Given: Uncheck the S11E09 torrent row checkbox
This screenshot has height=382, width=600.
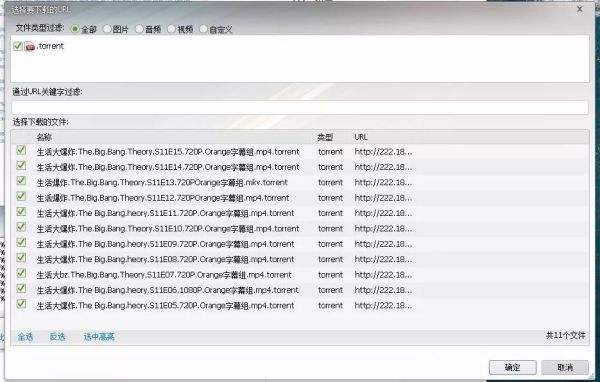Looking at the screenshot, I should [x=21, y=243].
